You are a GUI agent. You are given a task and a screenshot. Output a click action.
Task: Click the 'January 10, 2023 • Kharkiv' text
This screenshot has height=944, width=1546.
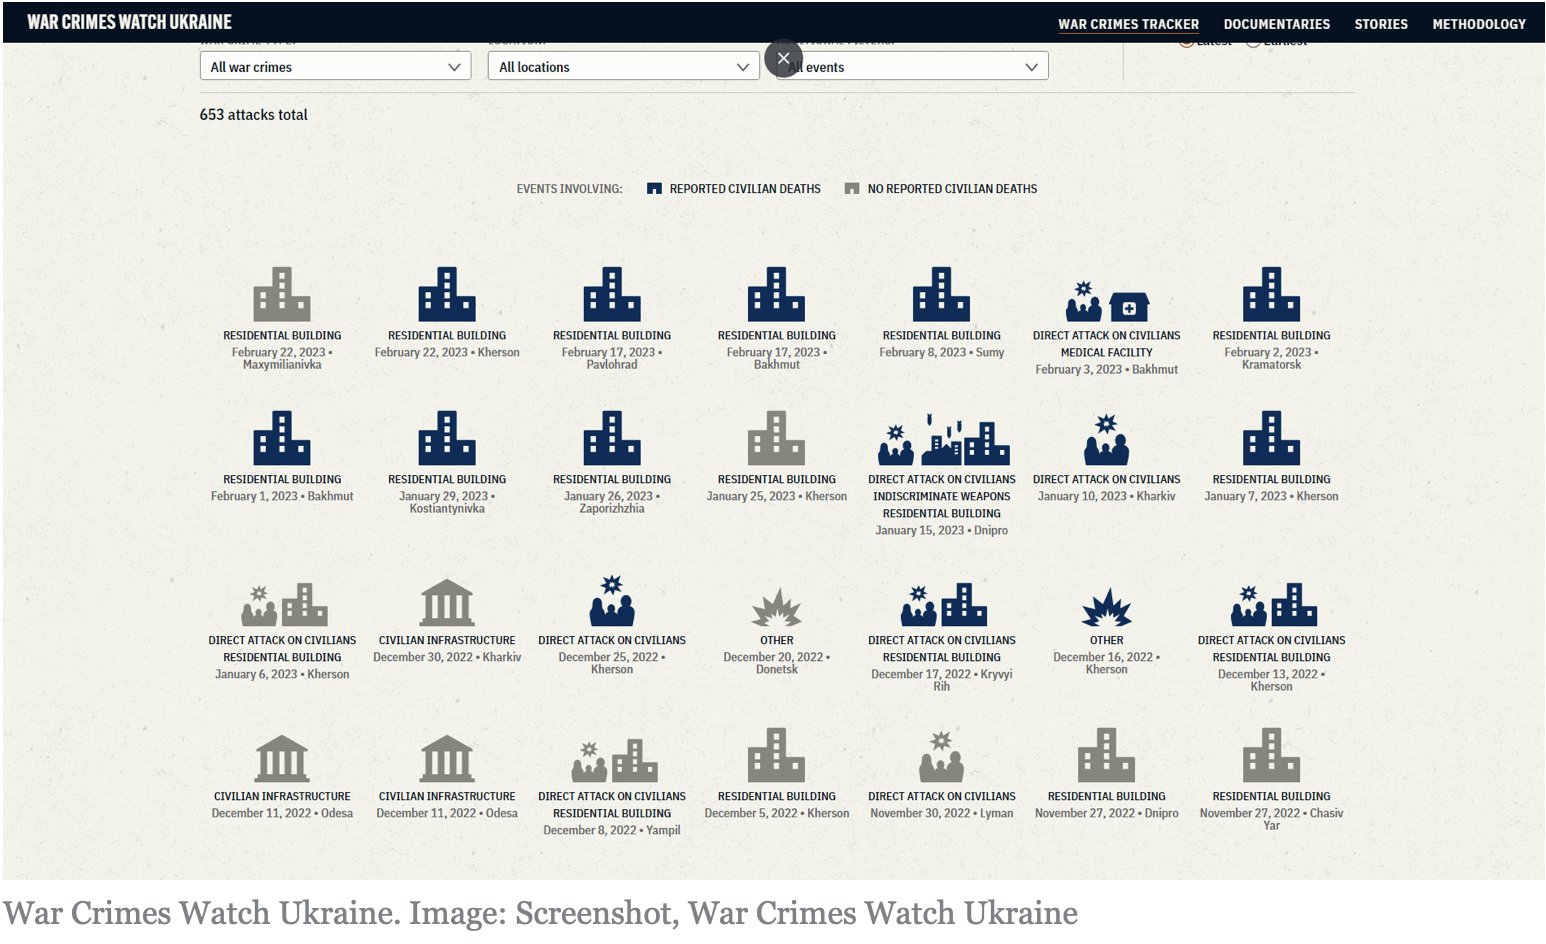(x=1106, y=496)
